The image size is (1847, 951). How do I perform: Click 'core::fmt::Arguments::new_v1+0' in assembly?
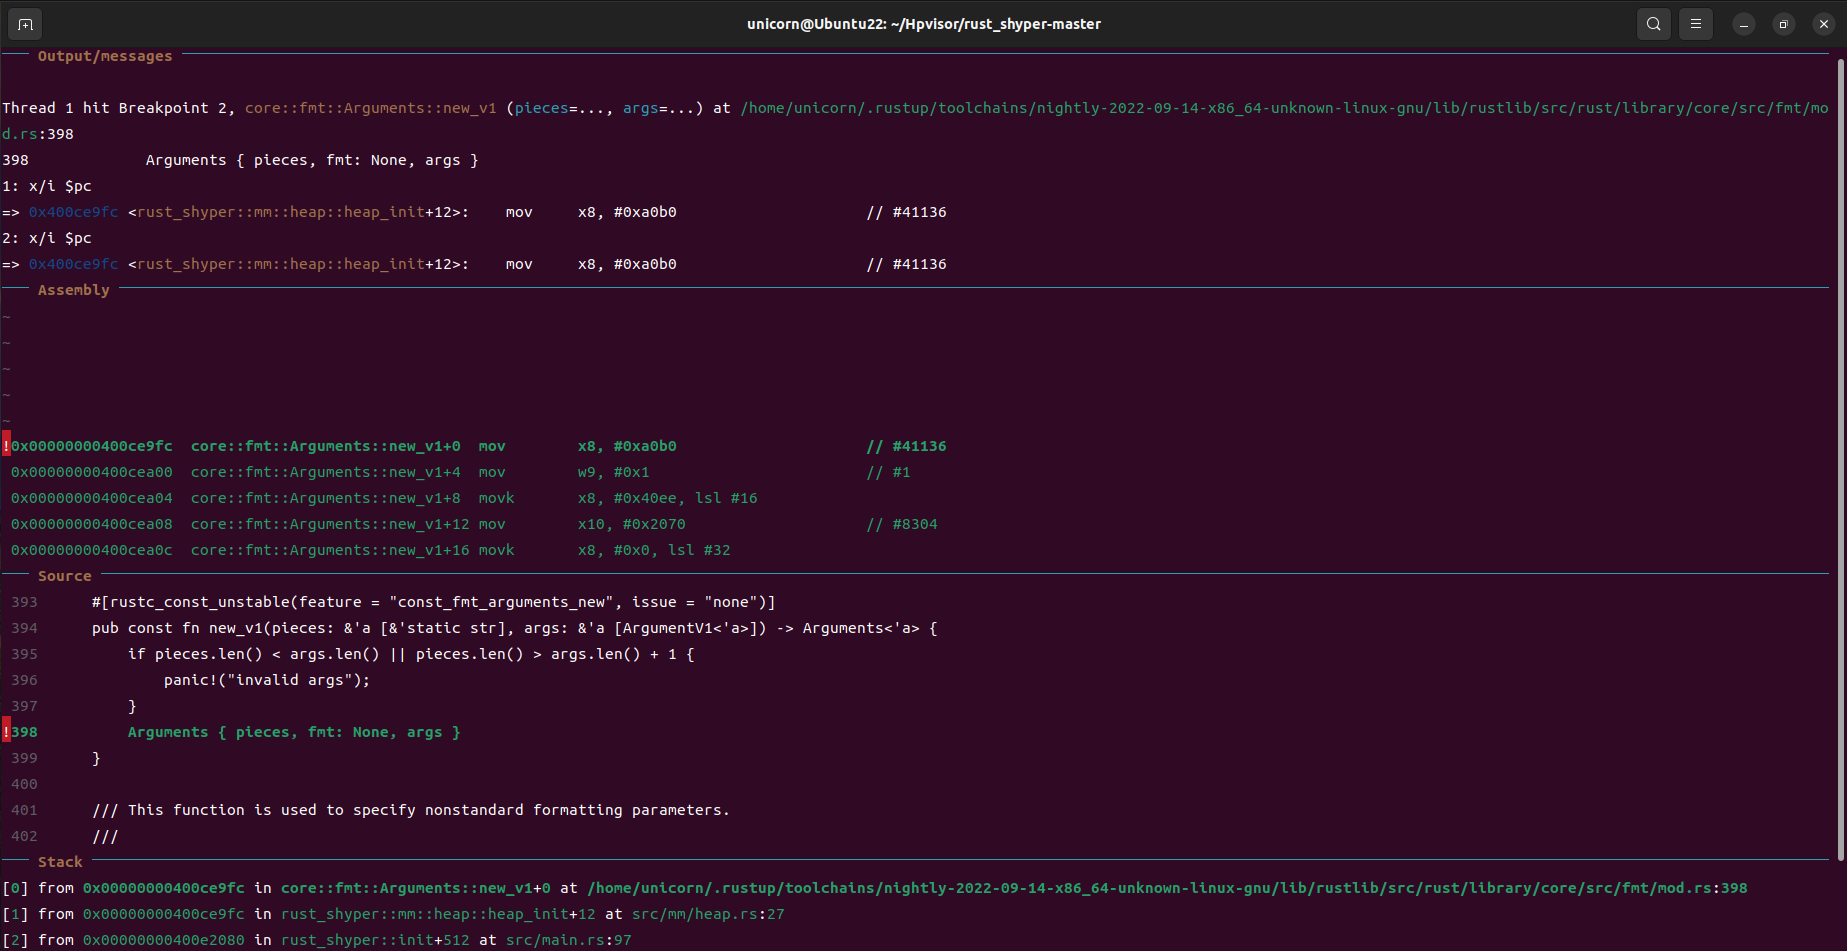tap(326, 446)
